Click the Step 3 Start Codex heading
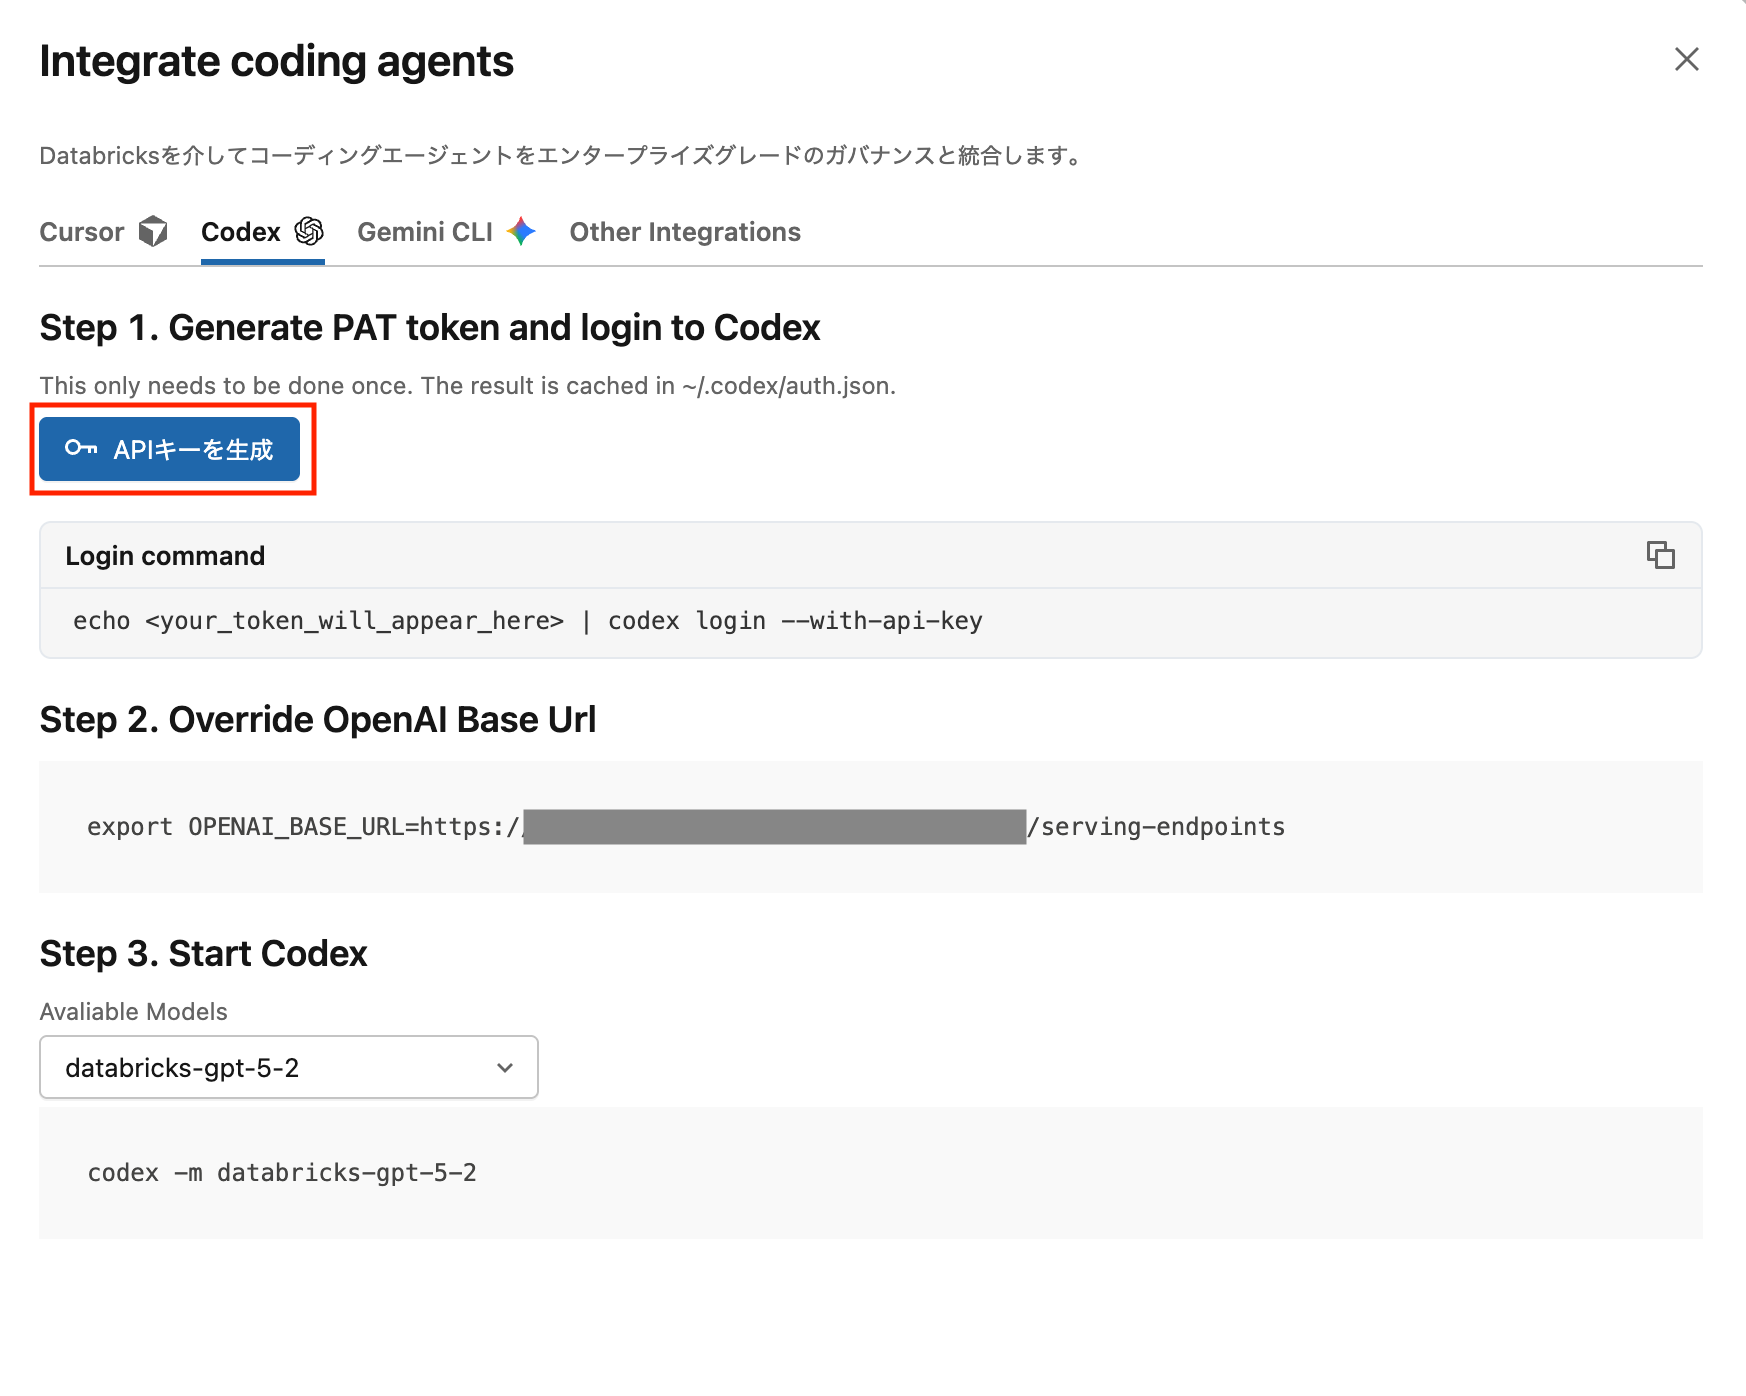Viewport: 1746px width, 1396px height. coord(203,954)
